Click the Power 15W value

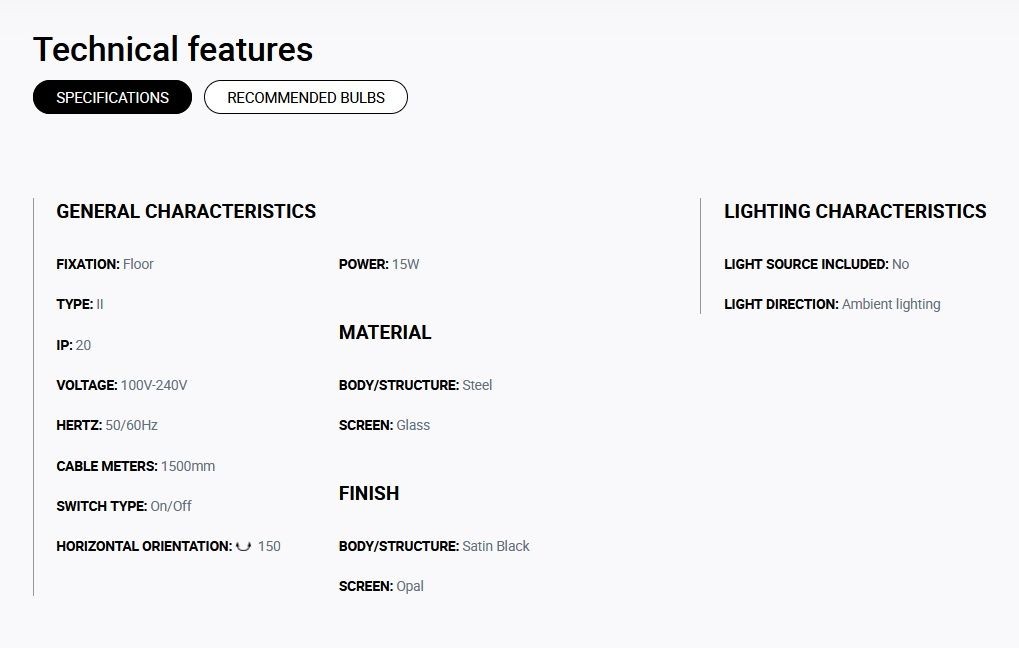tap(405, 265)
